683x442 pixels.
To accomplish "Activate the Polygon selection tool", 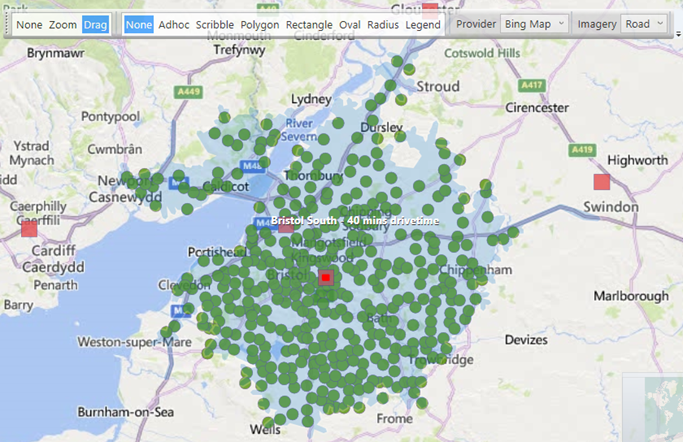I will pyautogui.click(x=260, y=25).
